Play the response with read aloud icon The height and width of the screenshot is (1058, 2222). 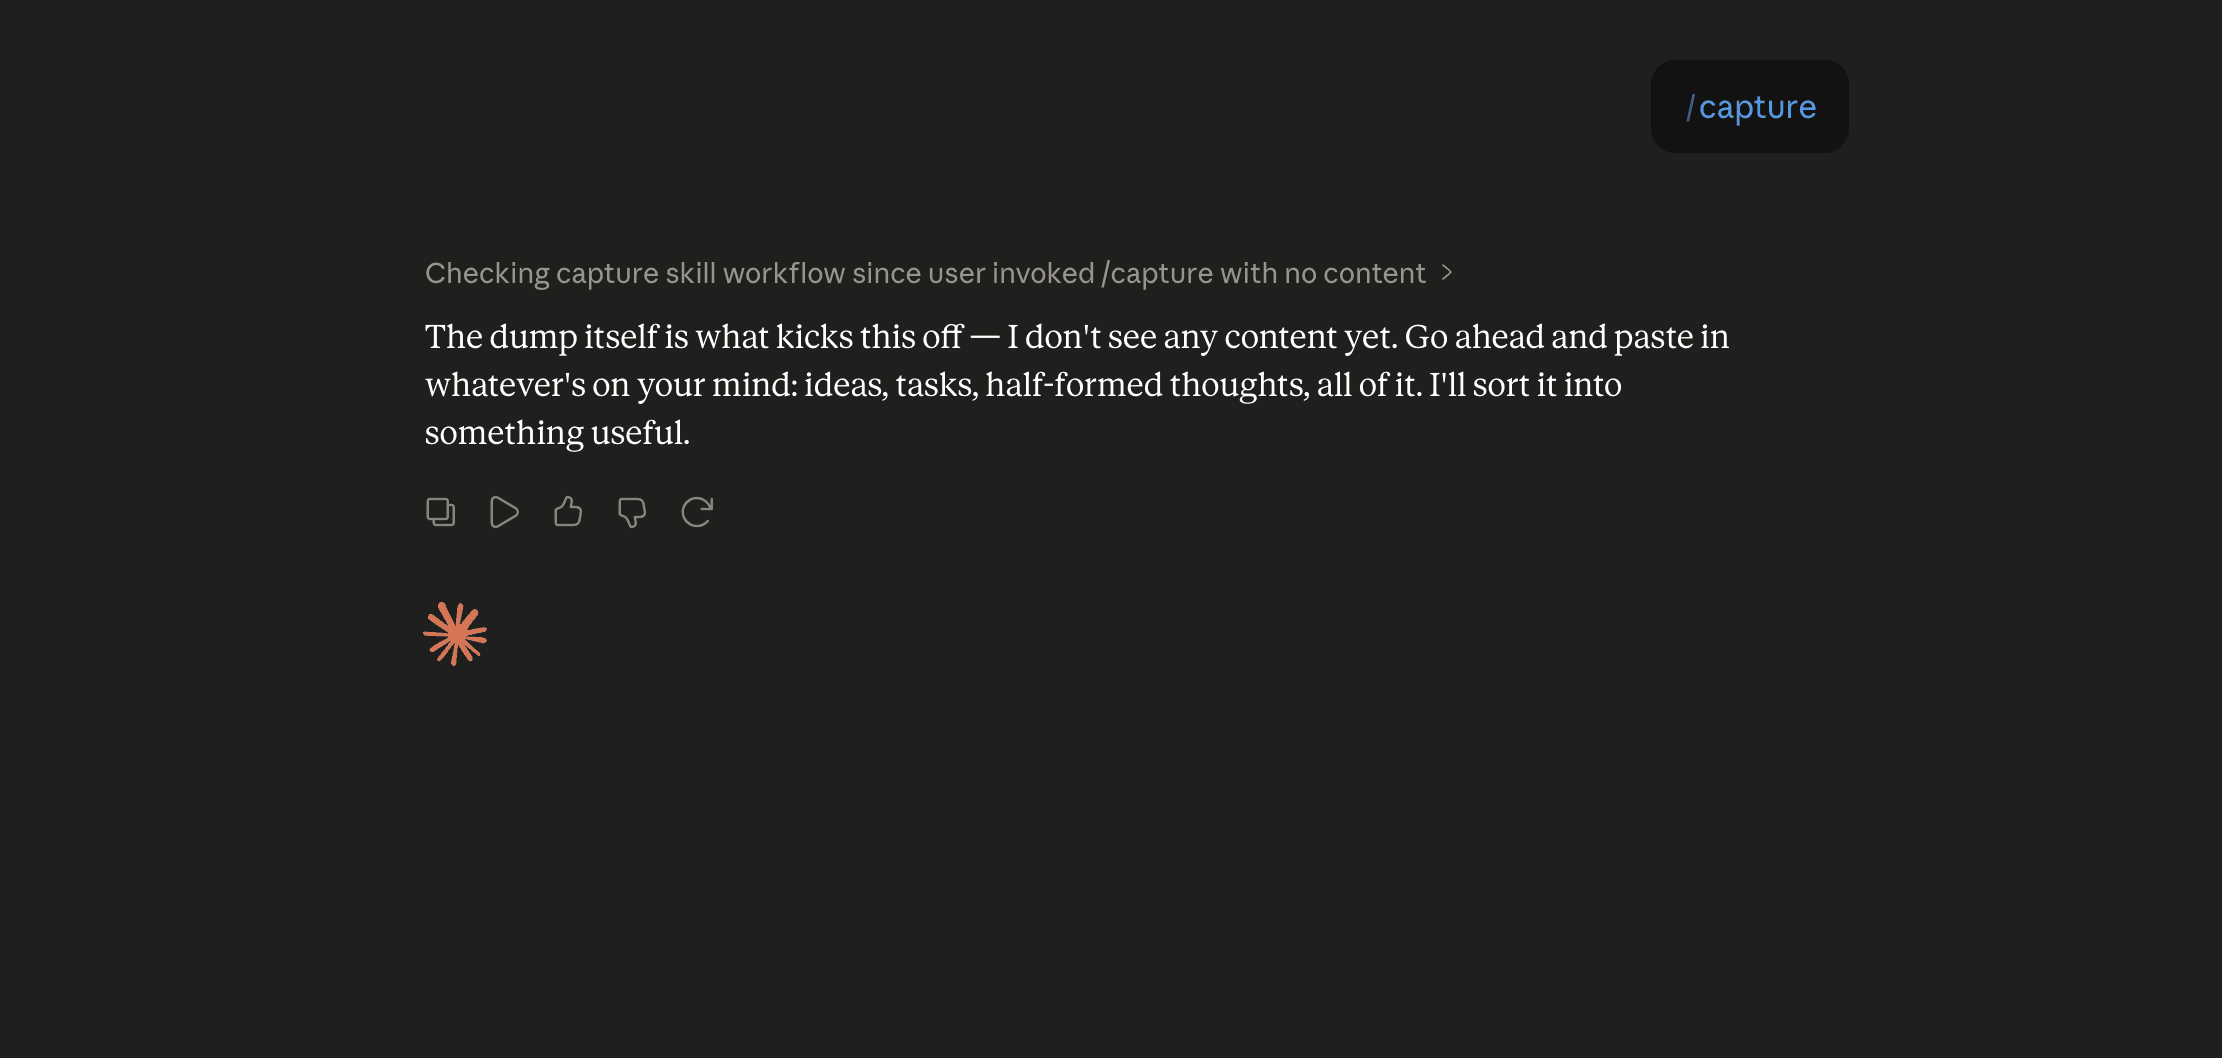pos(504,512)
